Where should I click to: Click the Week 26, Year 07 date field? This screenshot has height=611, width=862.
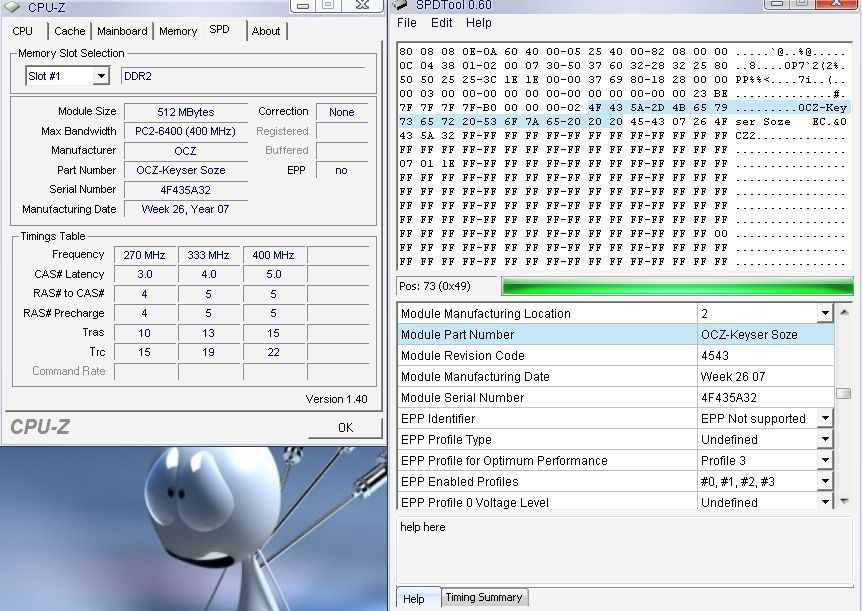tap(186, 209)
